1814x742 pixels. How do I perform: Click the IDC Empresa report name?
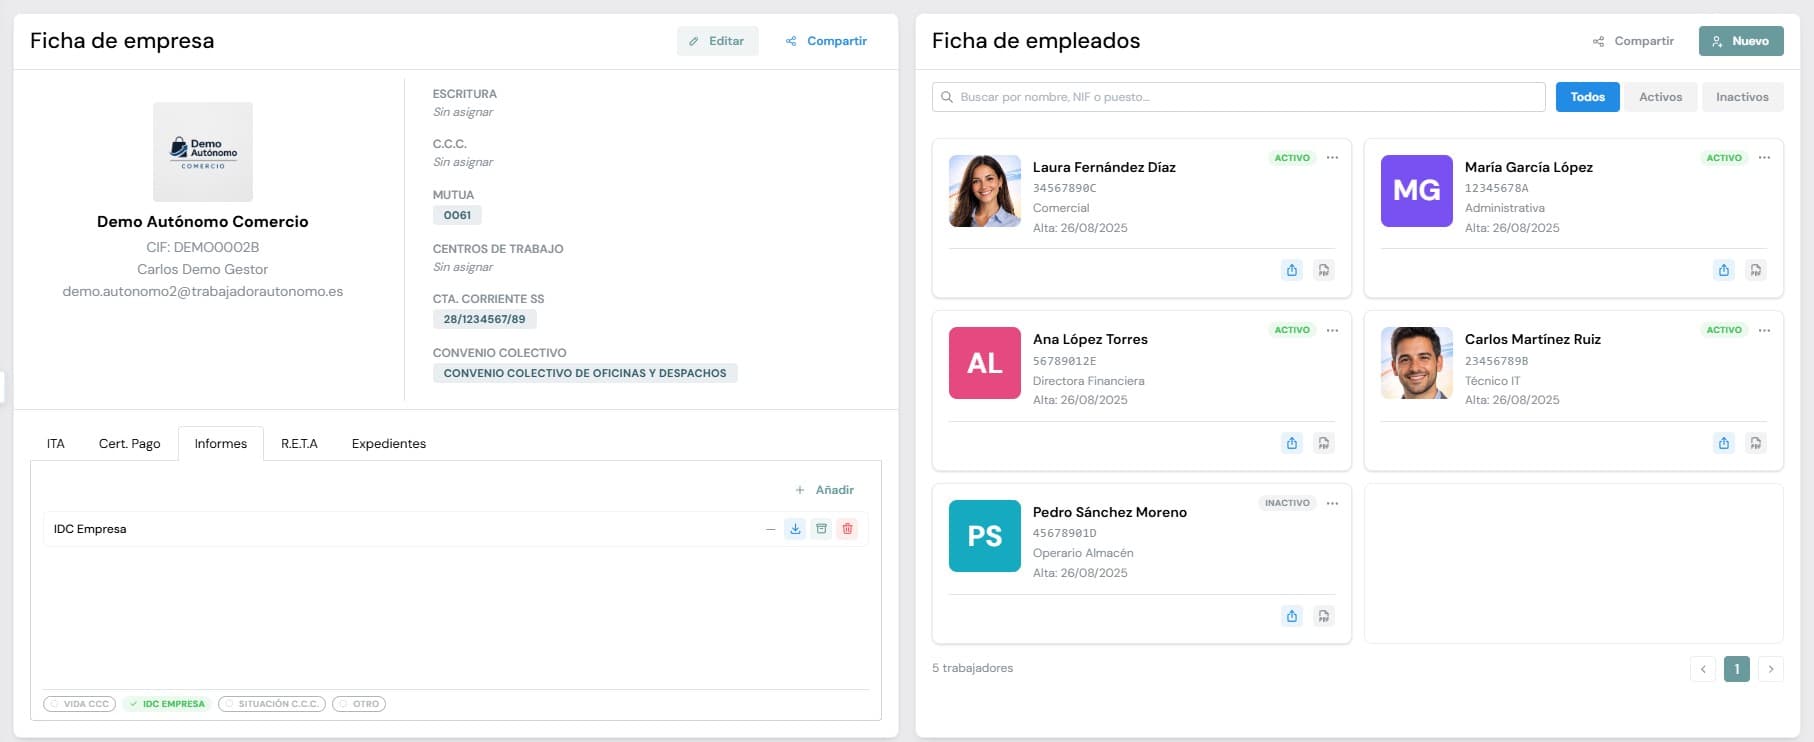(x=90, y=529)
